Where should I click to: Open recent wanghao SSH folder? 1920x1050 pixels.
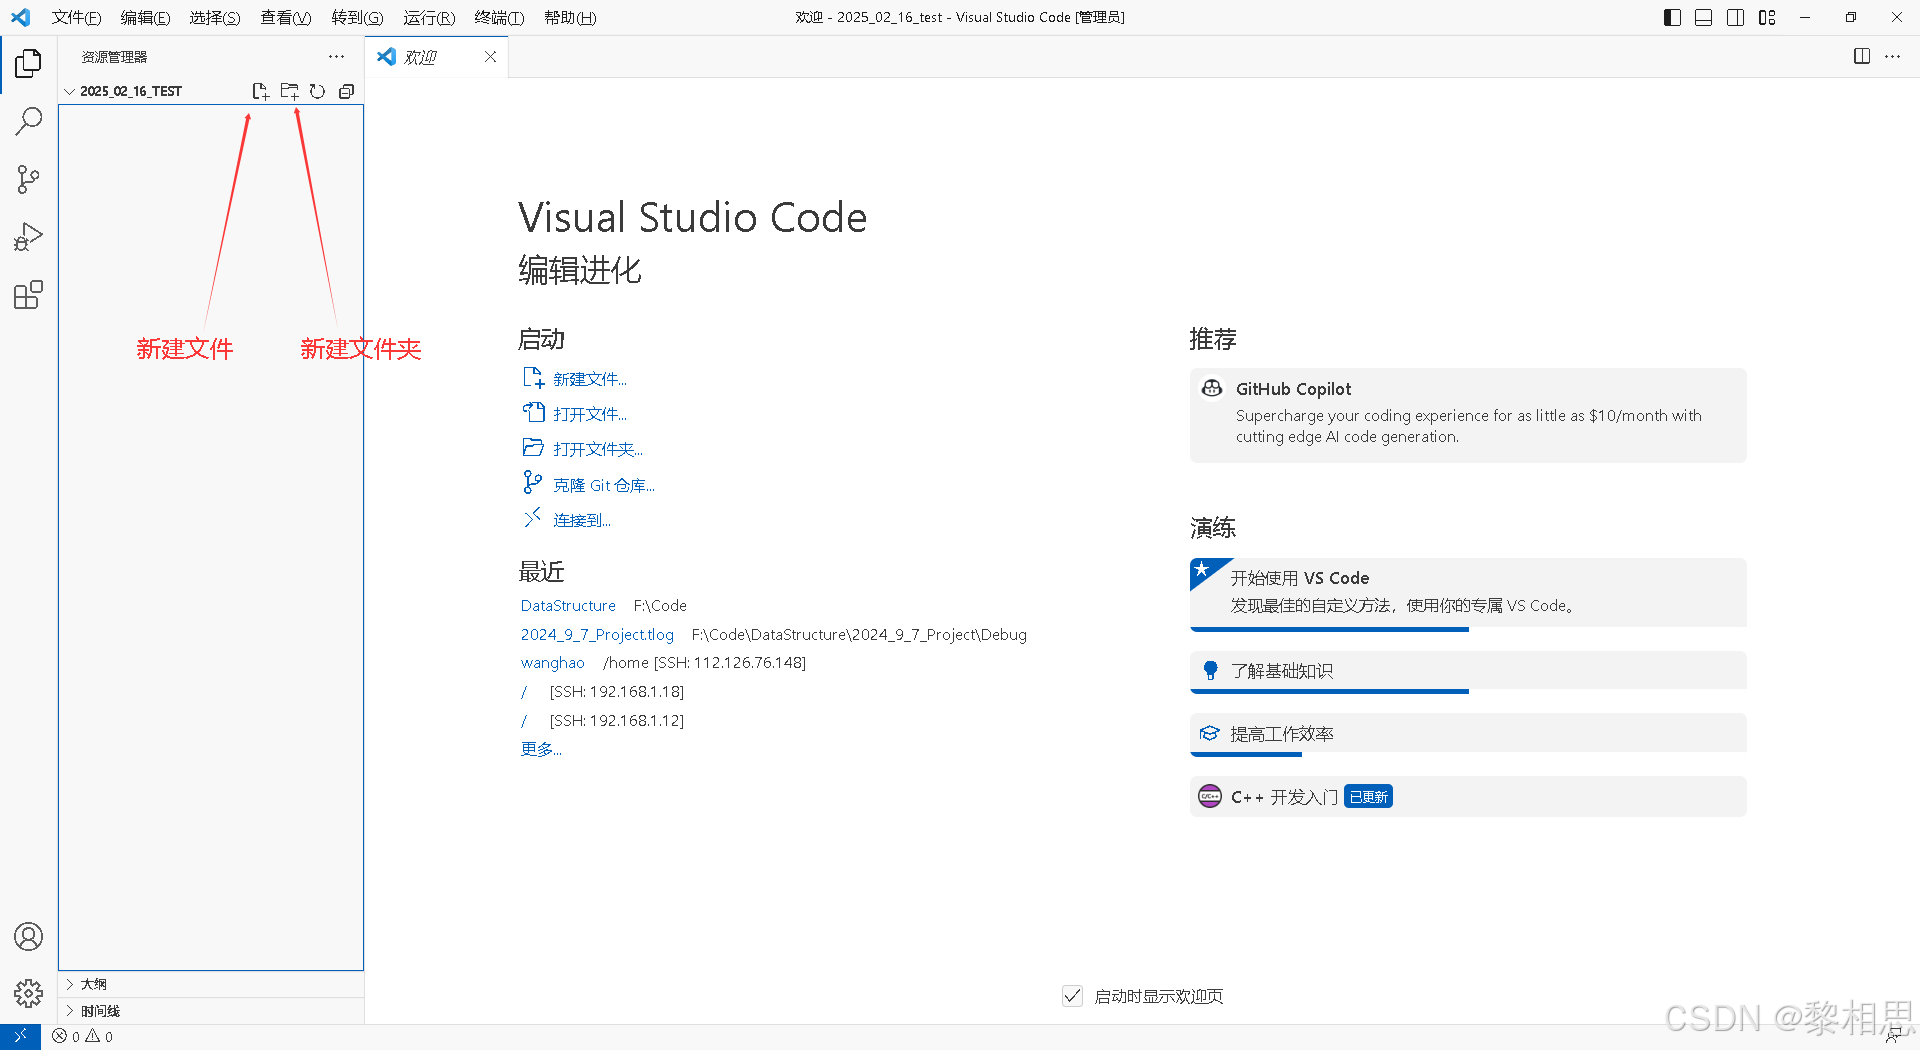click(x=552, y=663)
